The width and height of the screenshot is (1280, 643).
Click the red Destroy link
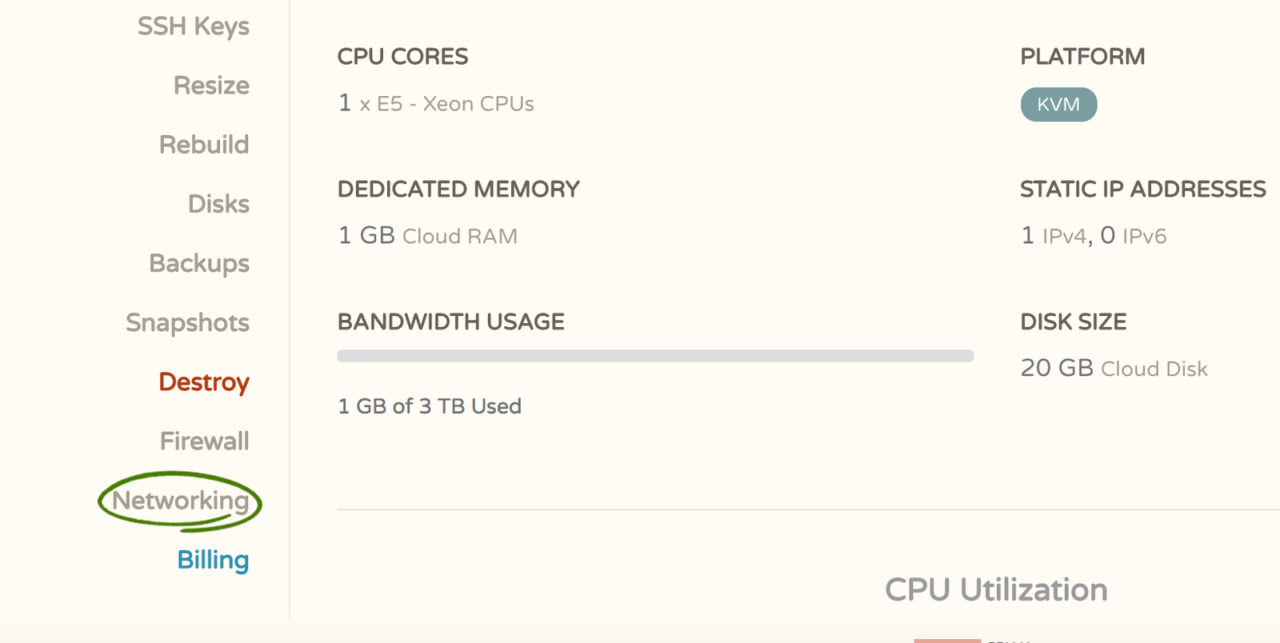pyautogui.click(x=204, y=382)
